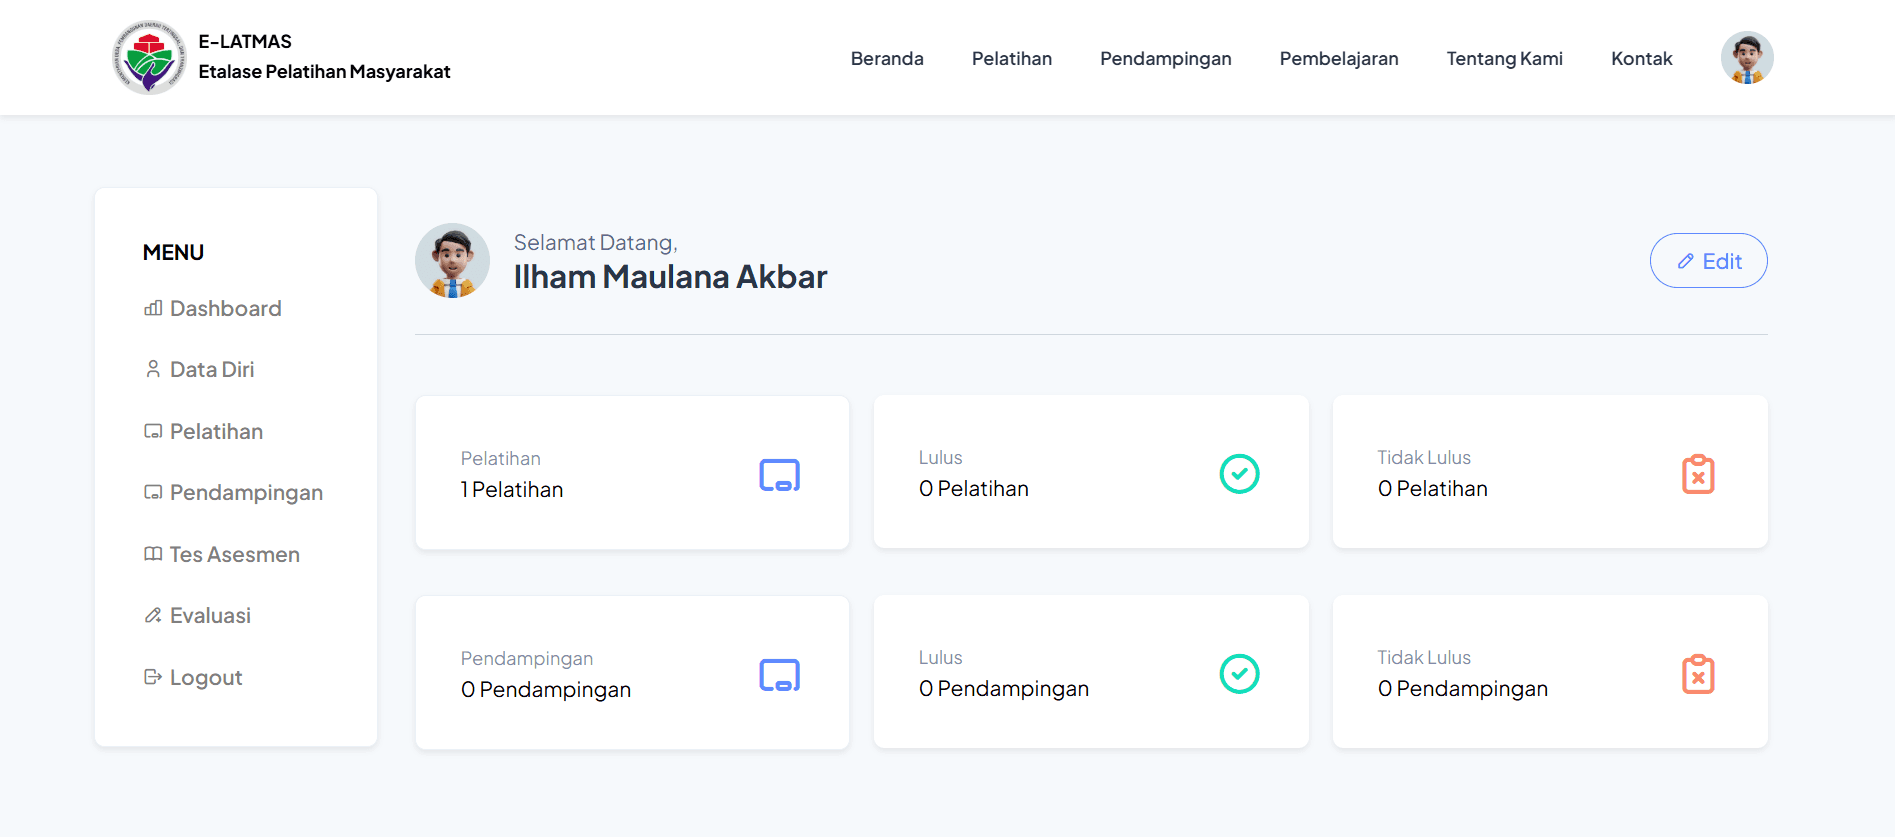Click 'Tidak Lulus' label in the top-row card
This screenshot has height=837, width=1895.
[1424, 457]
